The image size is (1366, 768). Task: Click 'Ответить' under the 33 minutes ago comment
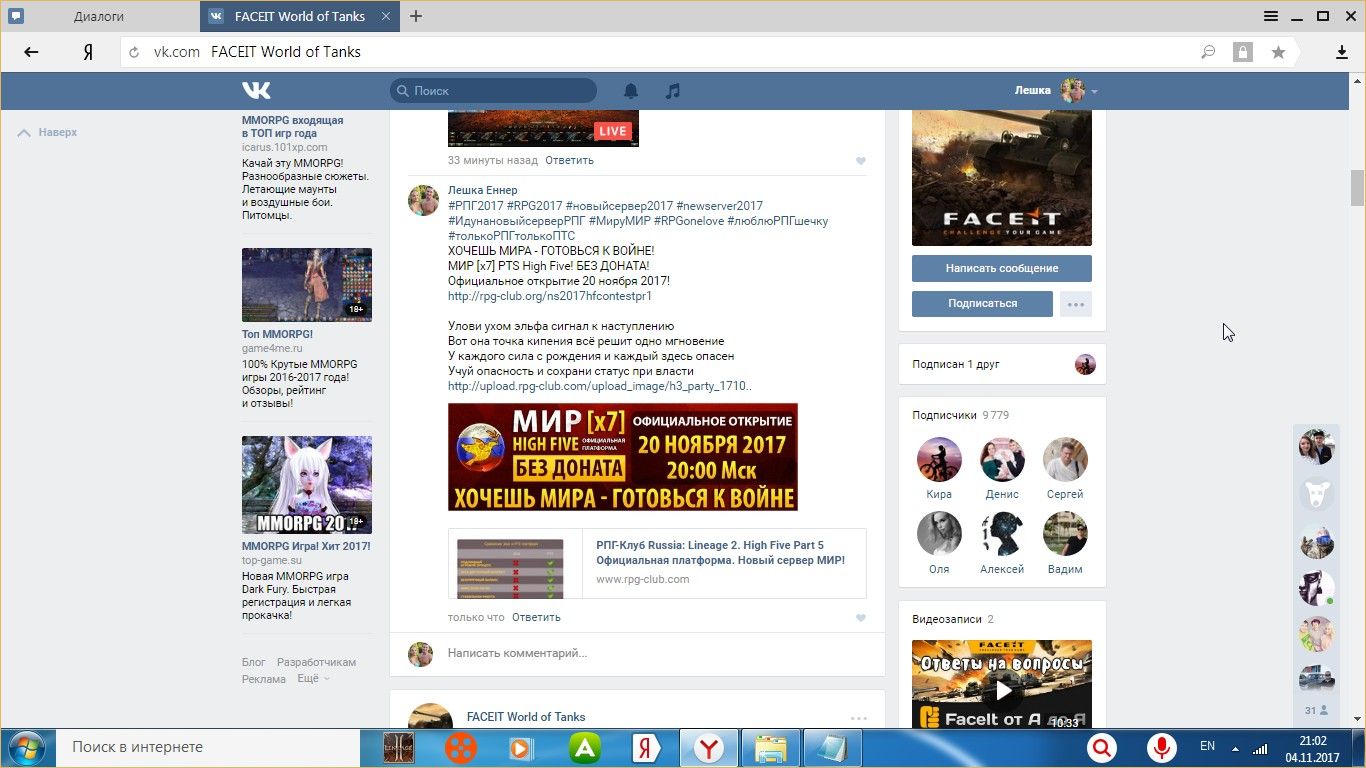(569, 160)
